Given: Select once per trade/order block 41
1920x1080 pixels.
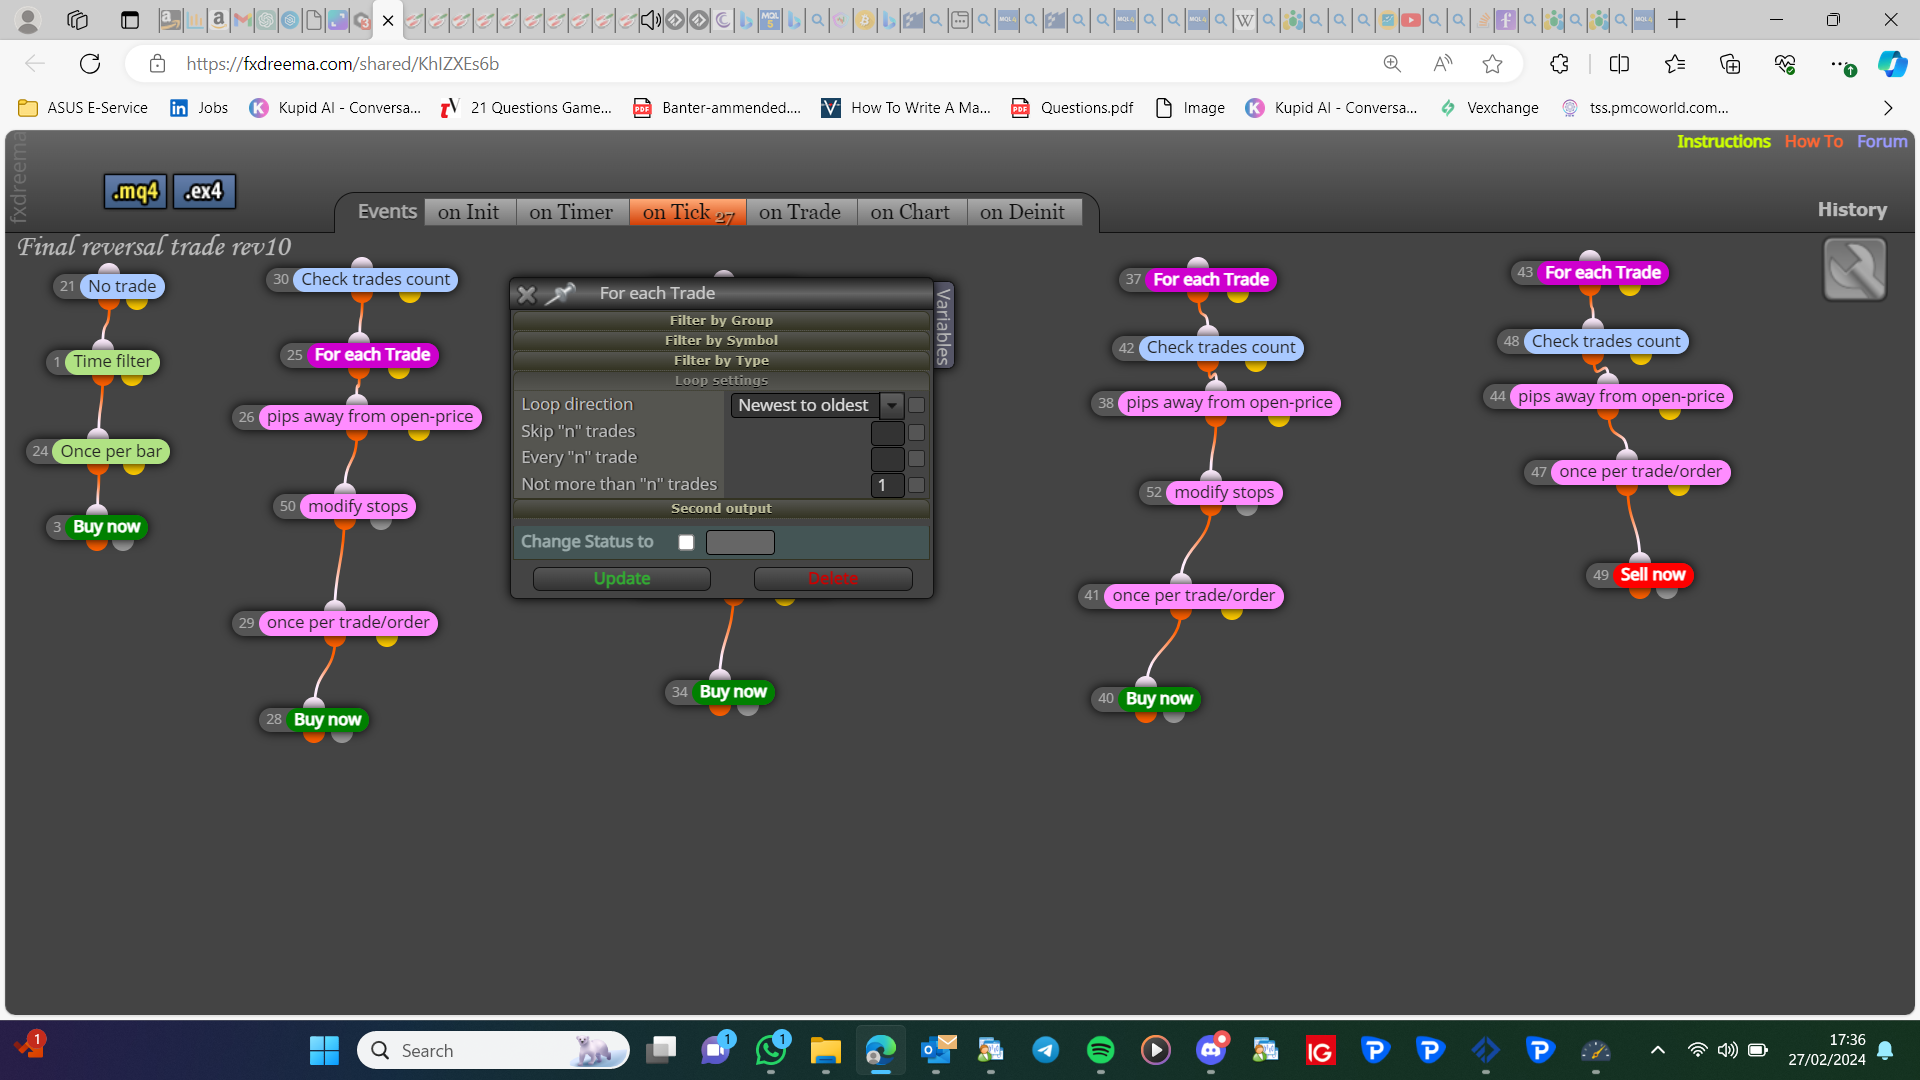Looking at the screenshot, I should [1193, 595].
